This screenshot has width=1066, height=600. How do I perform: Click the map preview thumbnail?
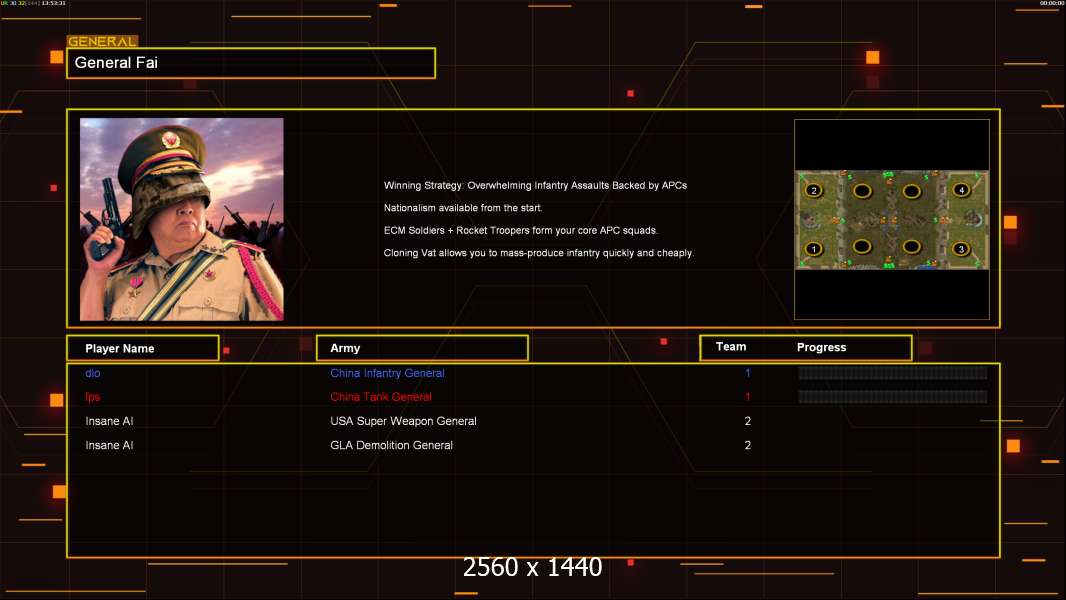(892, 219)
